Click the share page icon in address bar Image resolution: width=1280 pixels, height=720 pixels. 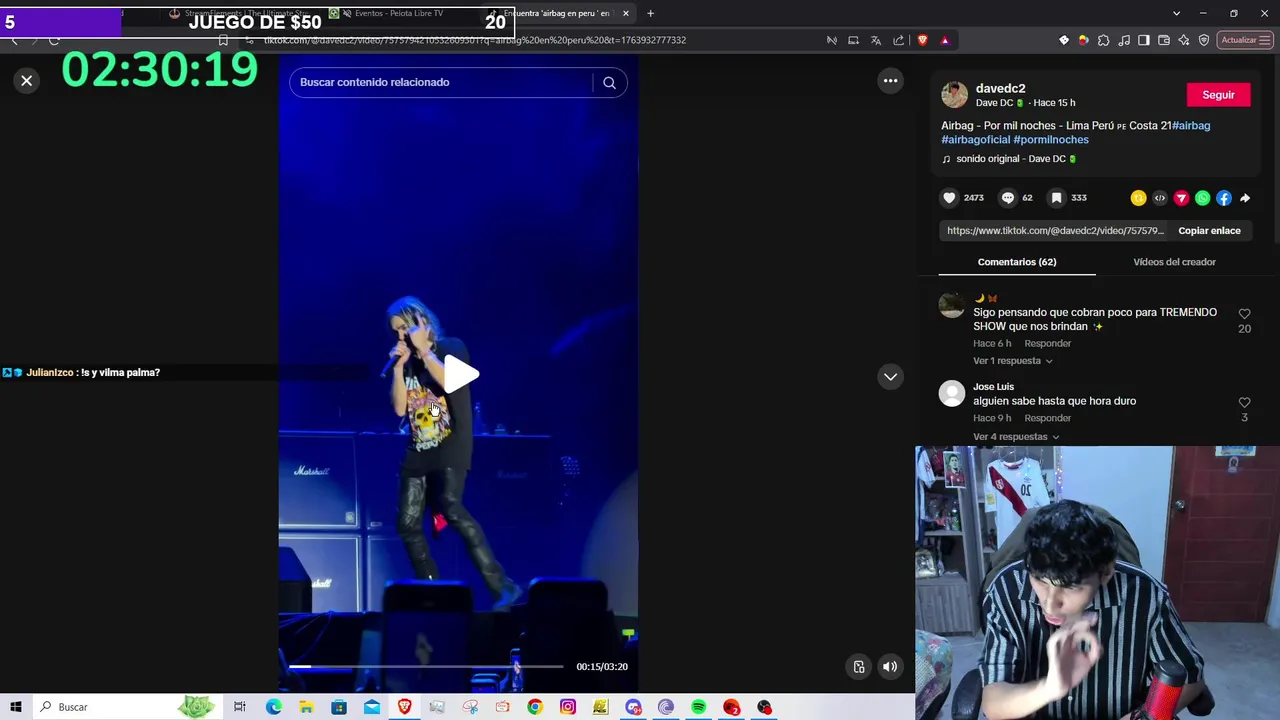(898, 40)
